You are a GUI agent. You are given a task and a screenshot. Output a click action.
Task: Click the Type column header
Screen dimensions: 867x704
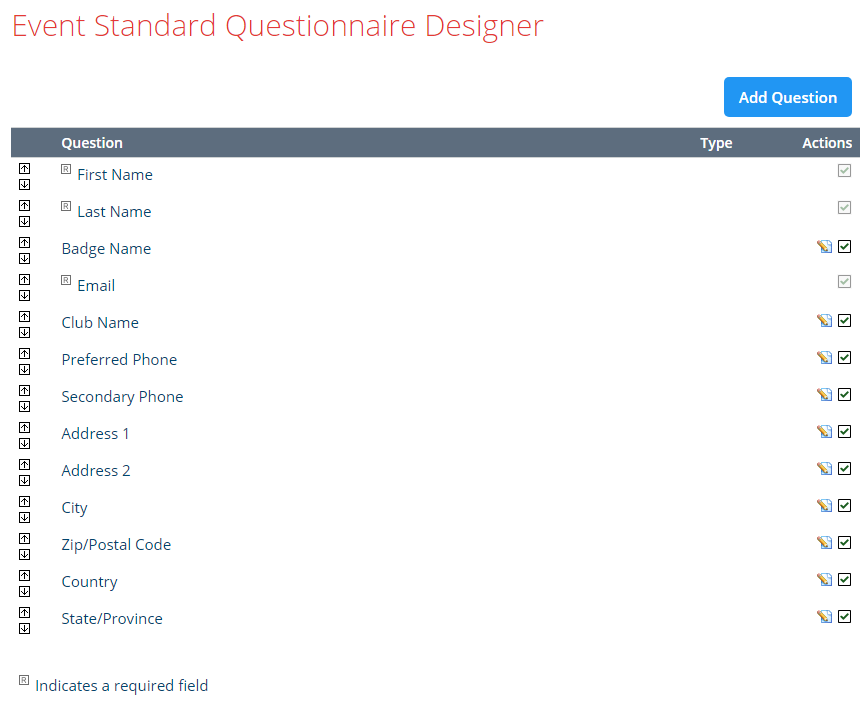click(x=716, y=143)
